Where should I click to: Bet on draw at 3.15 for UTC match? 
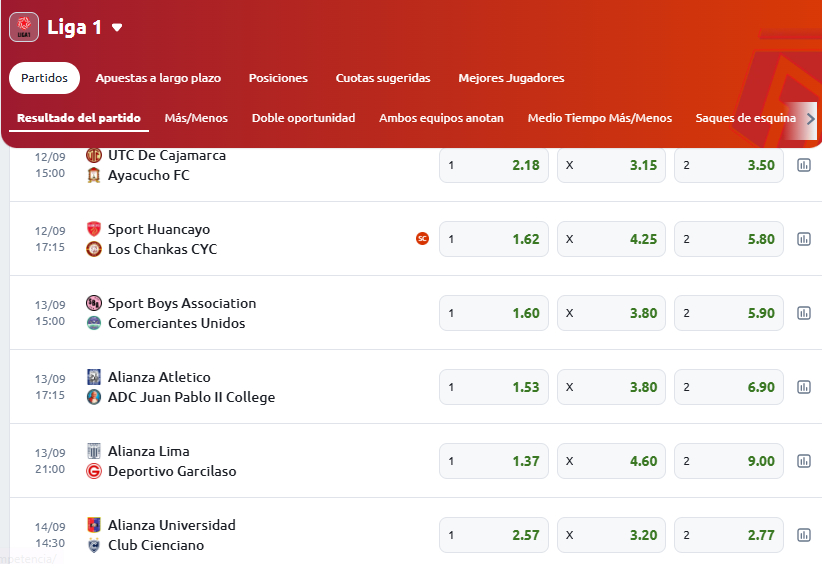(x=611, y=165)
